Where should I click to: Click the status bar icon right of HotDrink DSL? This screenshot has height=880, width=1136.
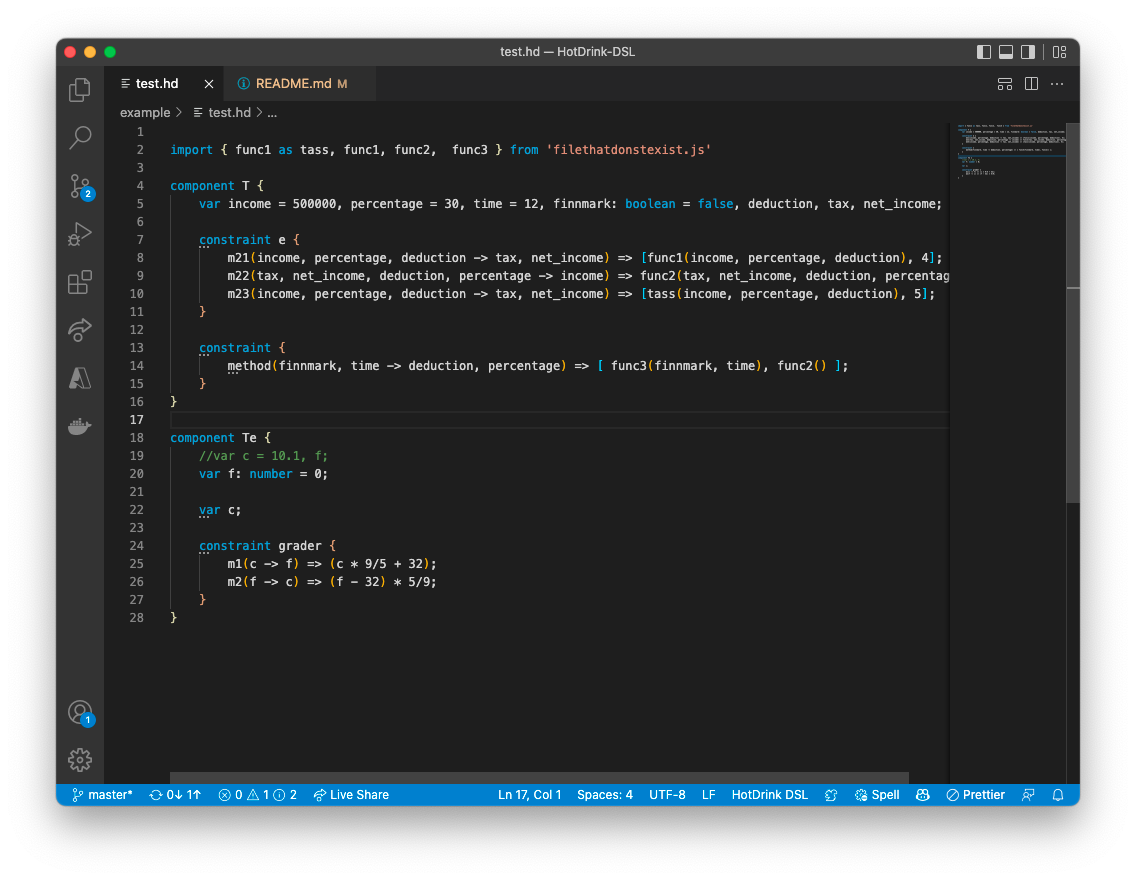click(x=831, y=795)
